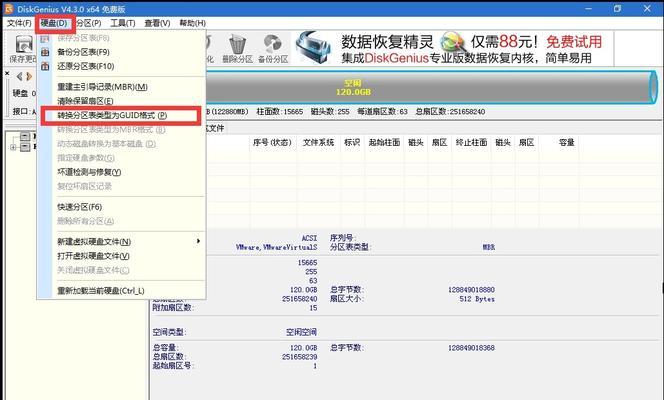Click the next disk right arrow
Screen dimensions: 664x400
click(x=29, y=77)
